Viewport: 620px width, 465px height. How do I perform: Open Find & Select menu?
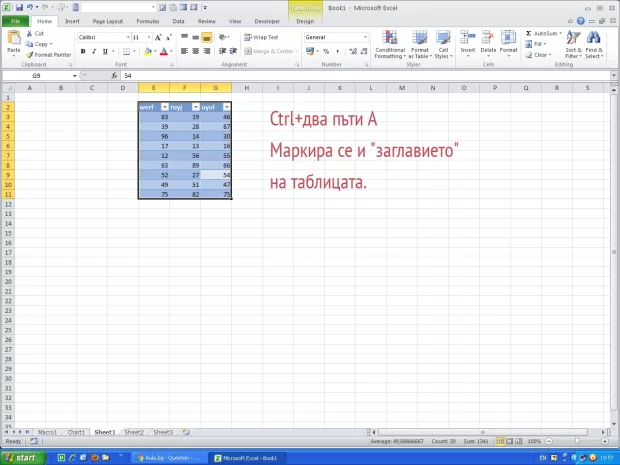594,45
